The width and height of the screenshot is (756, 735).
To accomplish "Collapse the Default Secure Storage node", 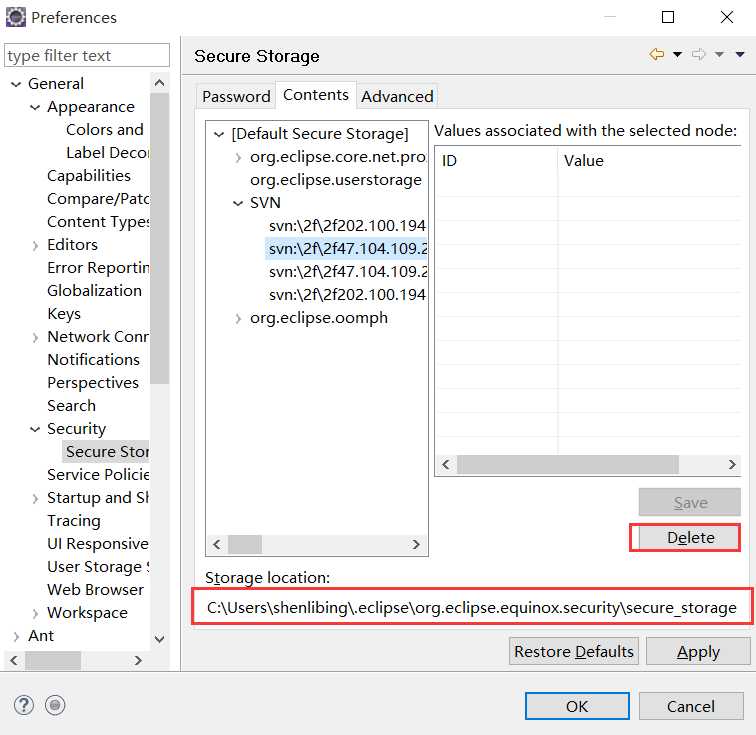I will (x=219, y=134).
